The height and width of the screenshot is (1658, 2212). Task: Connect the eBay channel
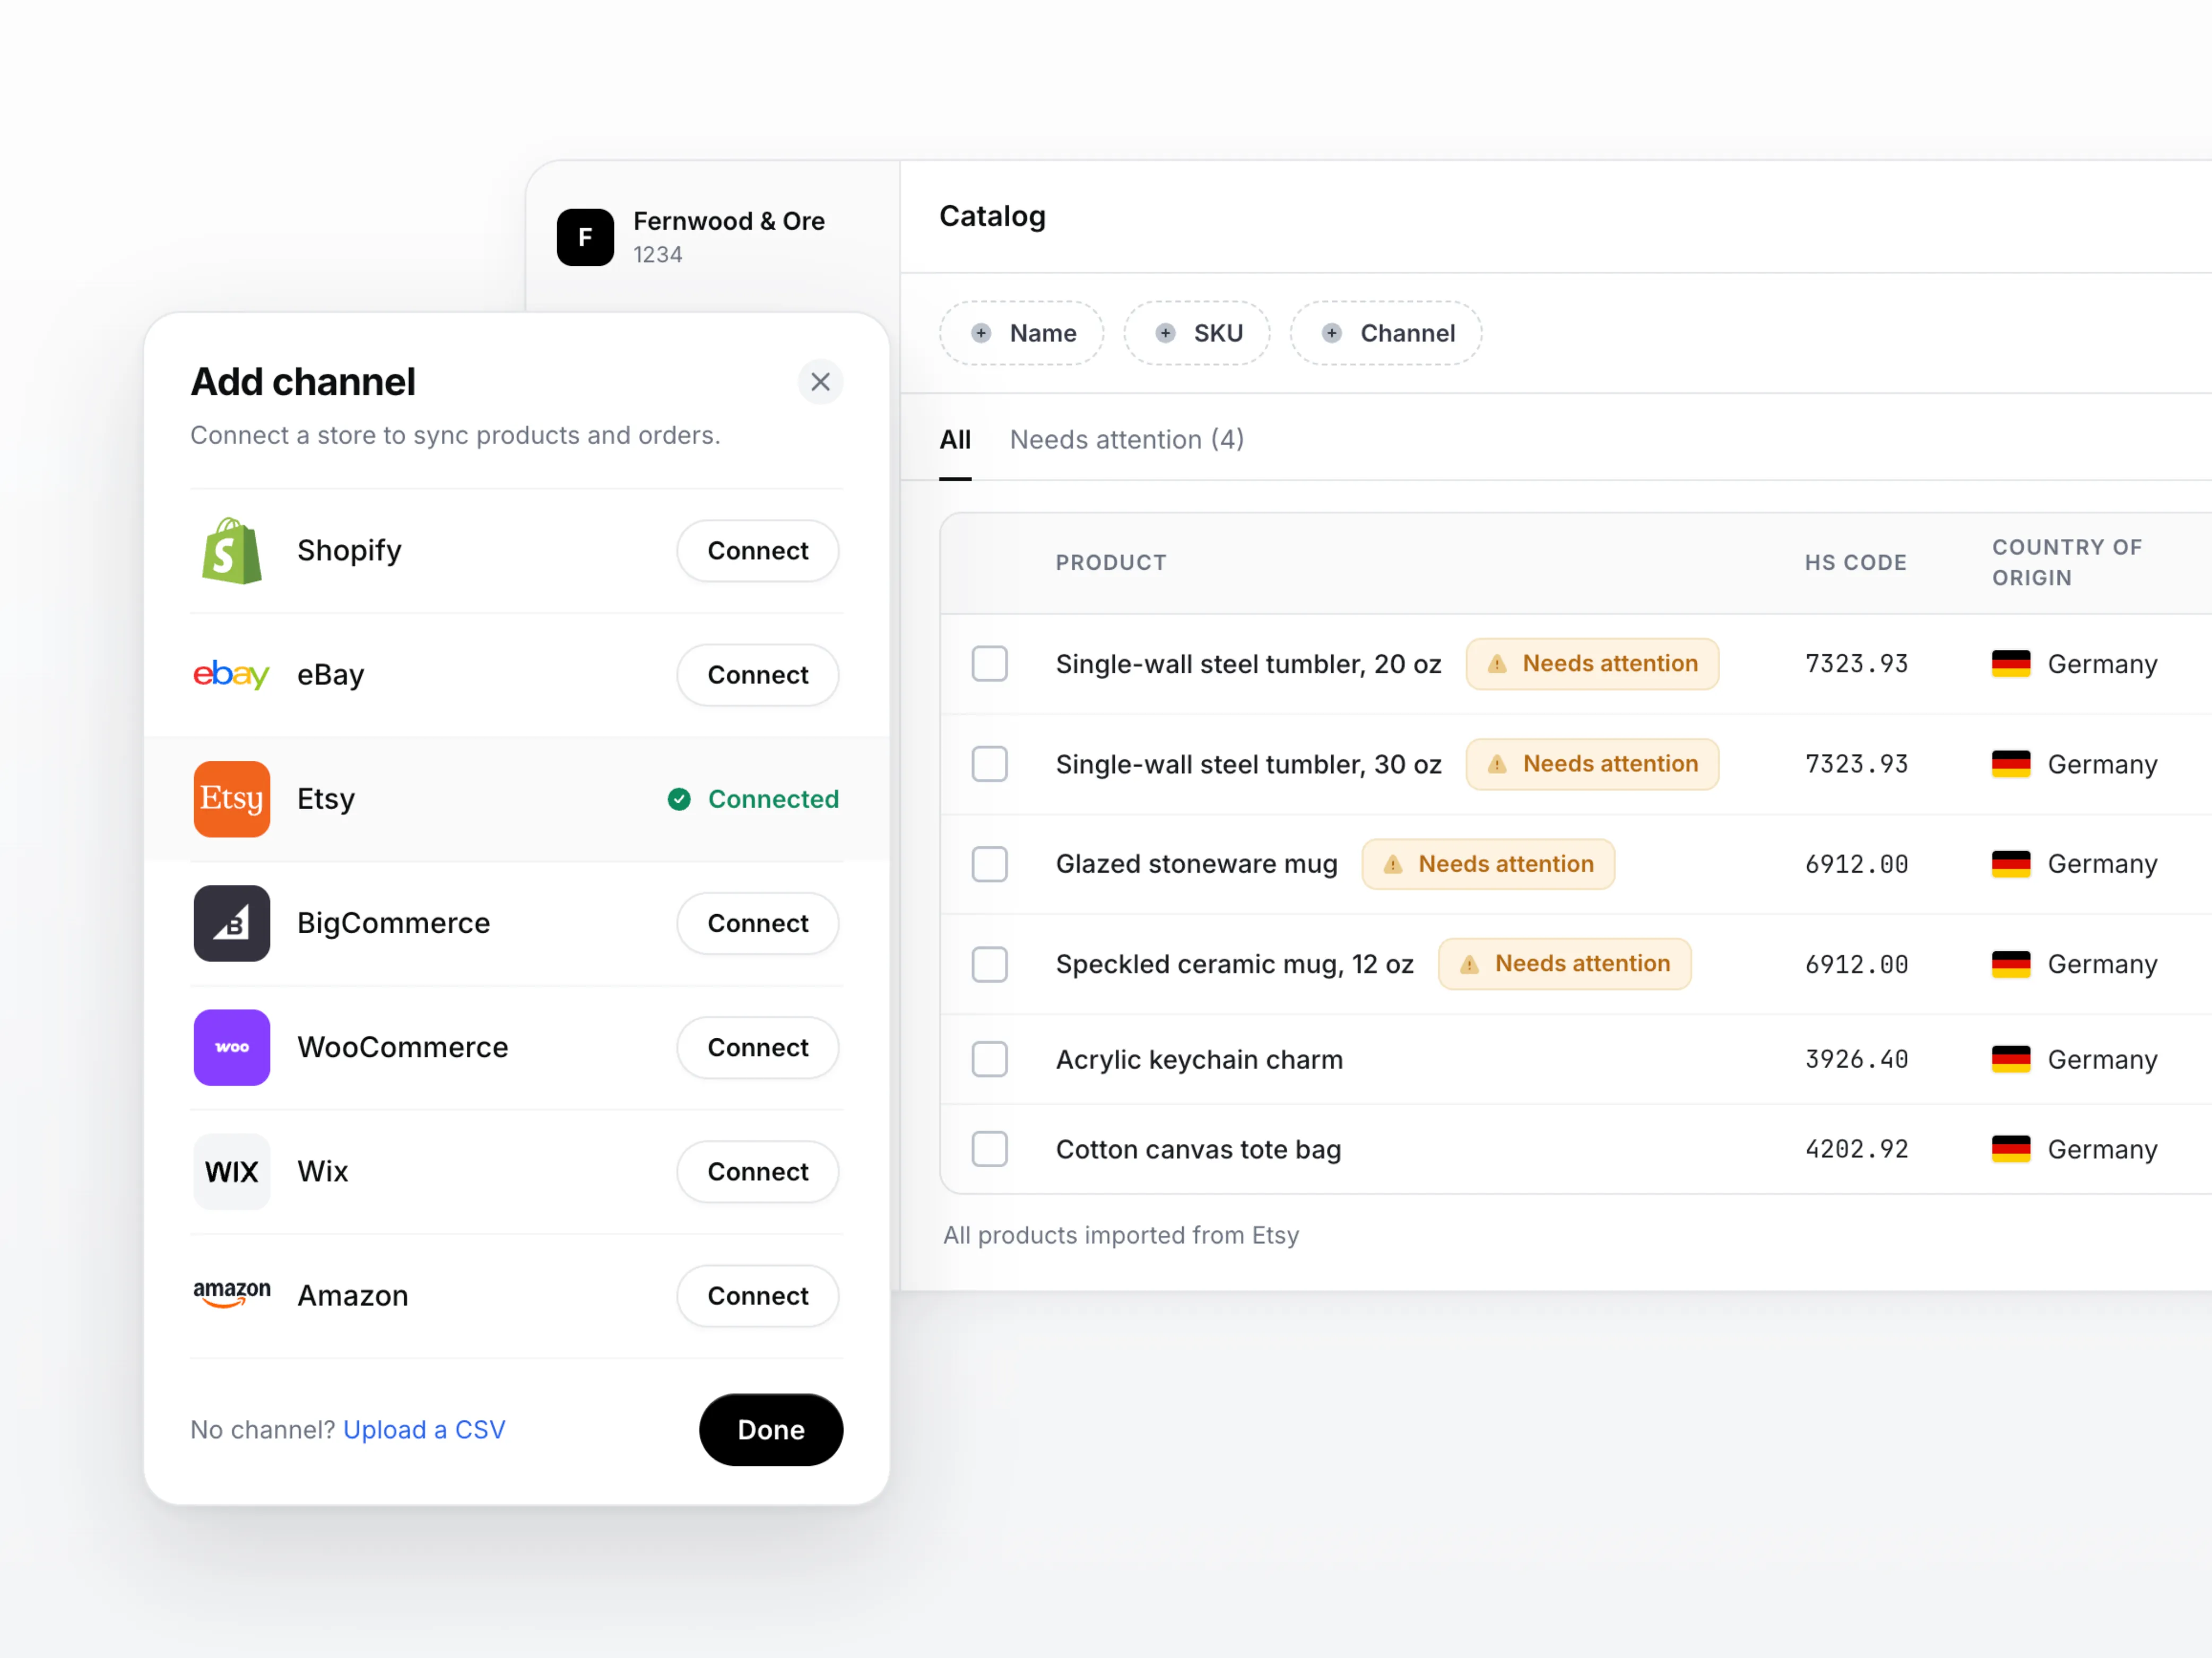tap(758, 675)
